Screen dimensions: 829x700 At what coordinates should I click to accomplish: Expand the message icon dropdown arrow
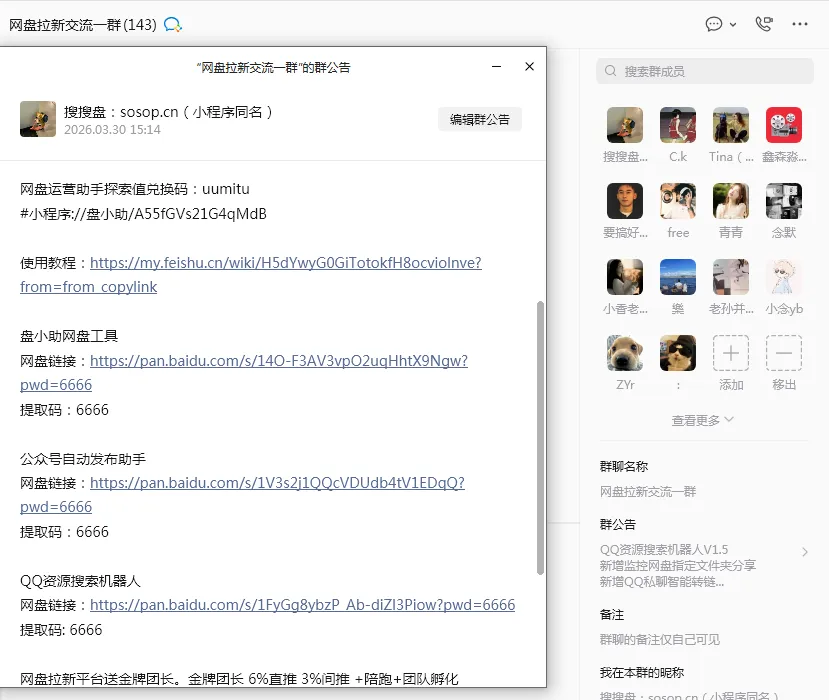click(733, 24)
